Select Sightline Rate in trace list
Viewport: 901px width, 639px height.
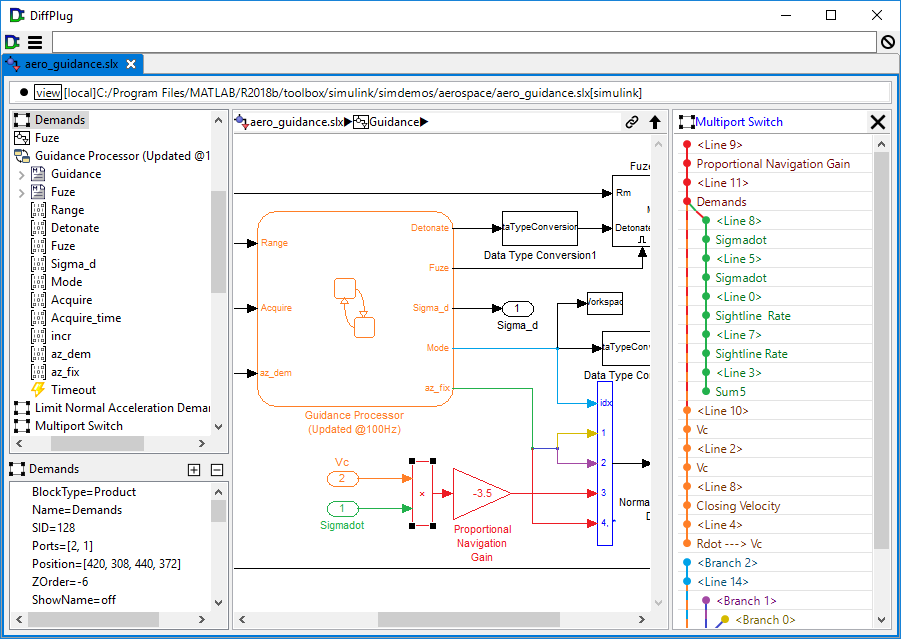751,354
